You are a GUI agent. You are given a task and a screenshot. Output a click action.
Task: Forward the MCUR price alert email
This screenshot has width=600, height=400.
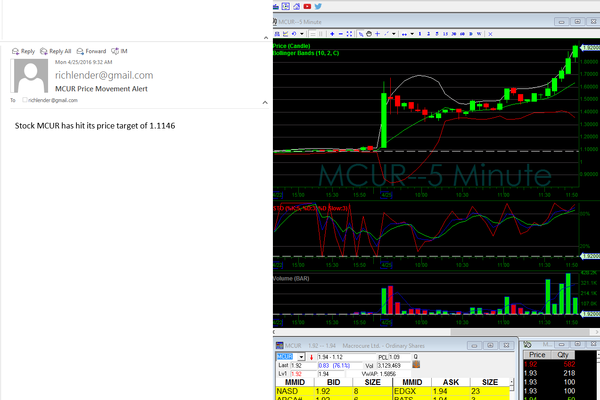(92, 51)
